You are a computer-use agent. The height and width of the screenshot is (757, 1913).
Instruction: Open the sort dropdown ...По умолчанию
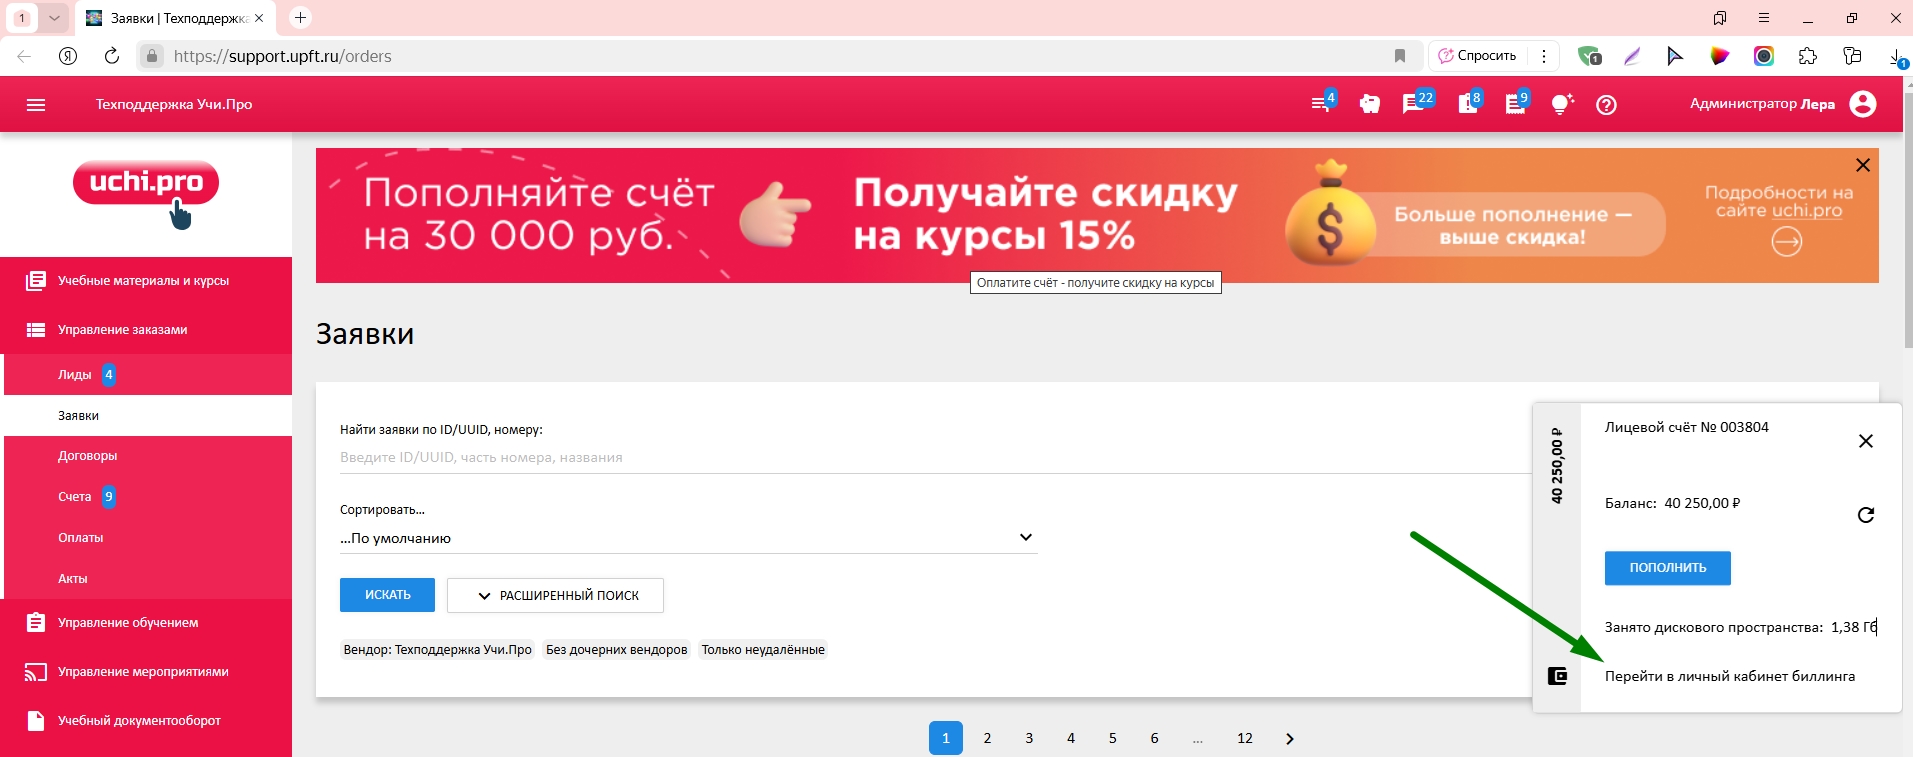coord(688,538)
